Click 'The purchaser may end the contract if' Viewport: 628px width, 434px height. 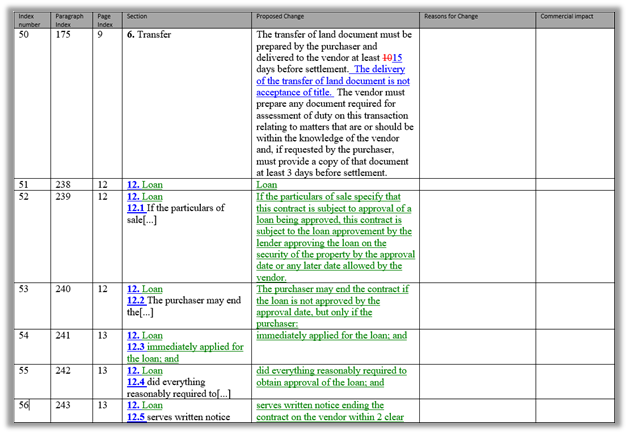(x=332, y=289)
